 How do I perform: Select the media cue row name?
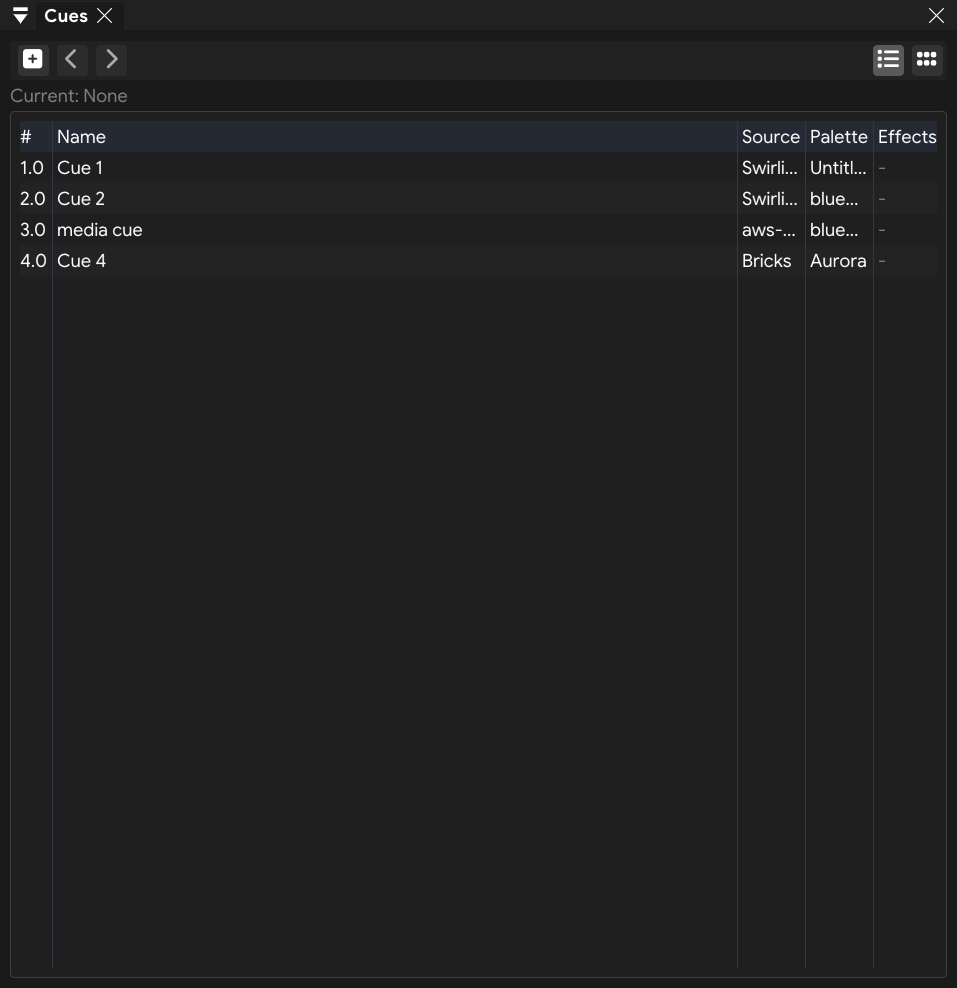[100, 229]
